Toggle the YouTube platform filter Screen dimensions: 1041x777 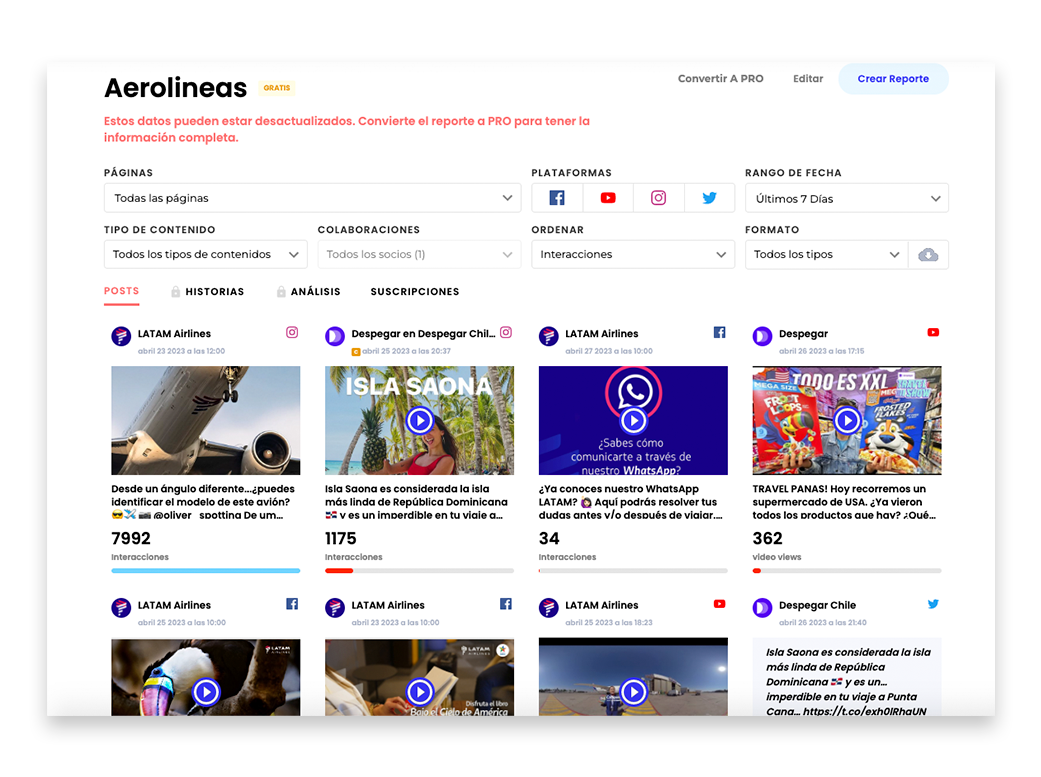coord(607,198)
